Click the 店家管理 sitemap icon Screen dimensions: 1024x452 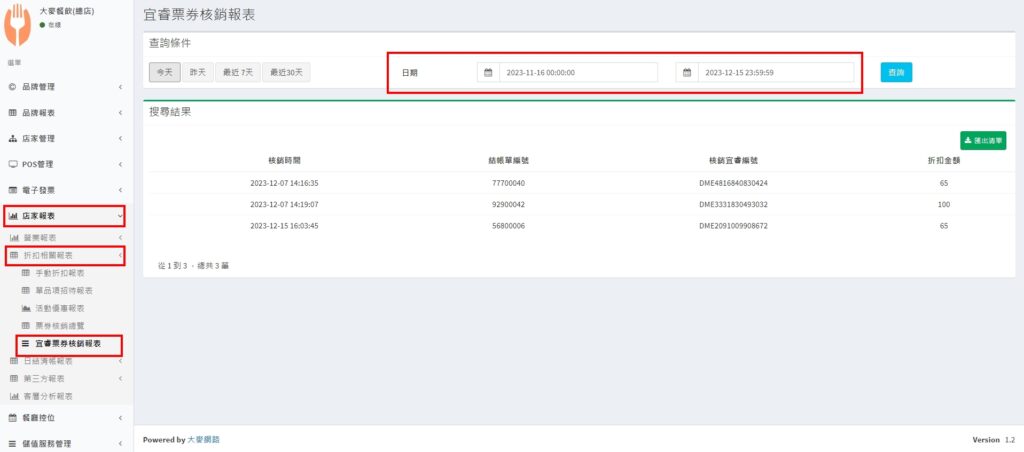(x=13, y=138)
